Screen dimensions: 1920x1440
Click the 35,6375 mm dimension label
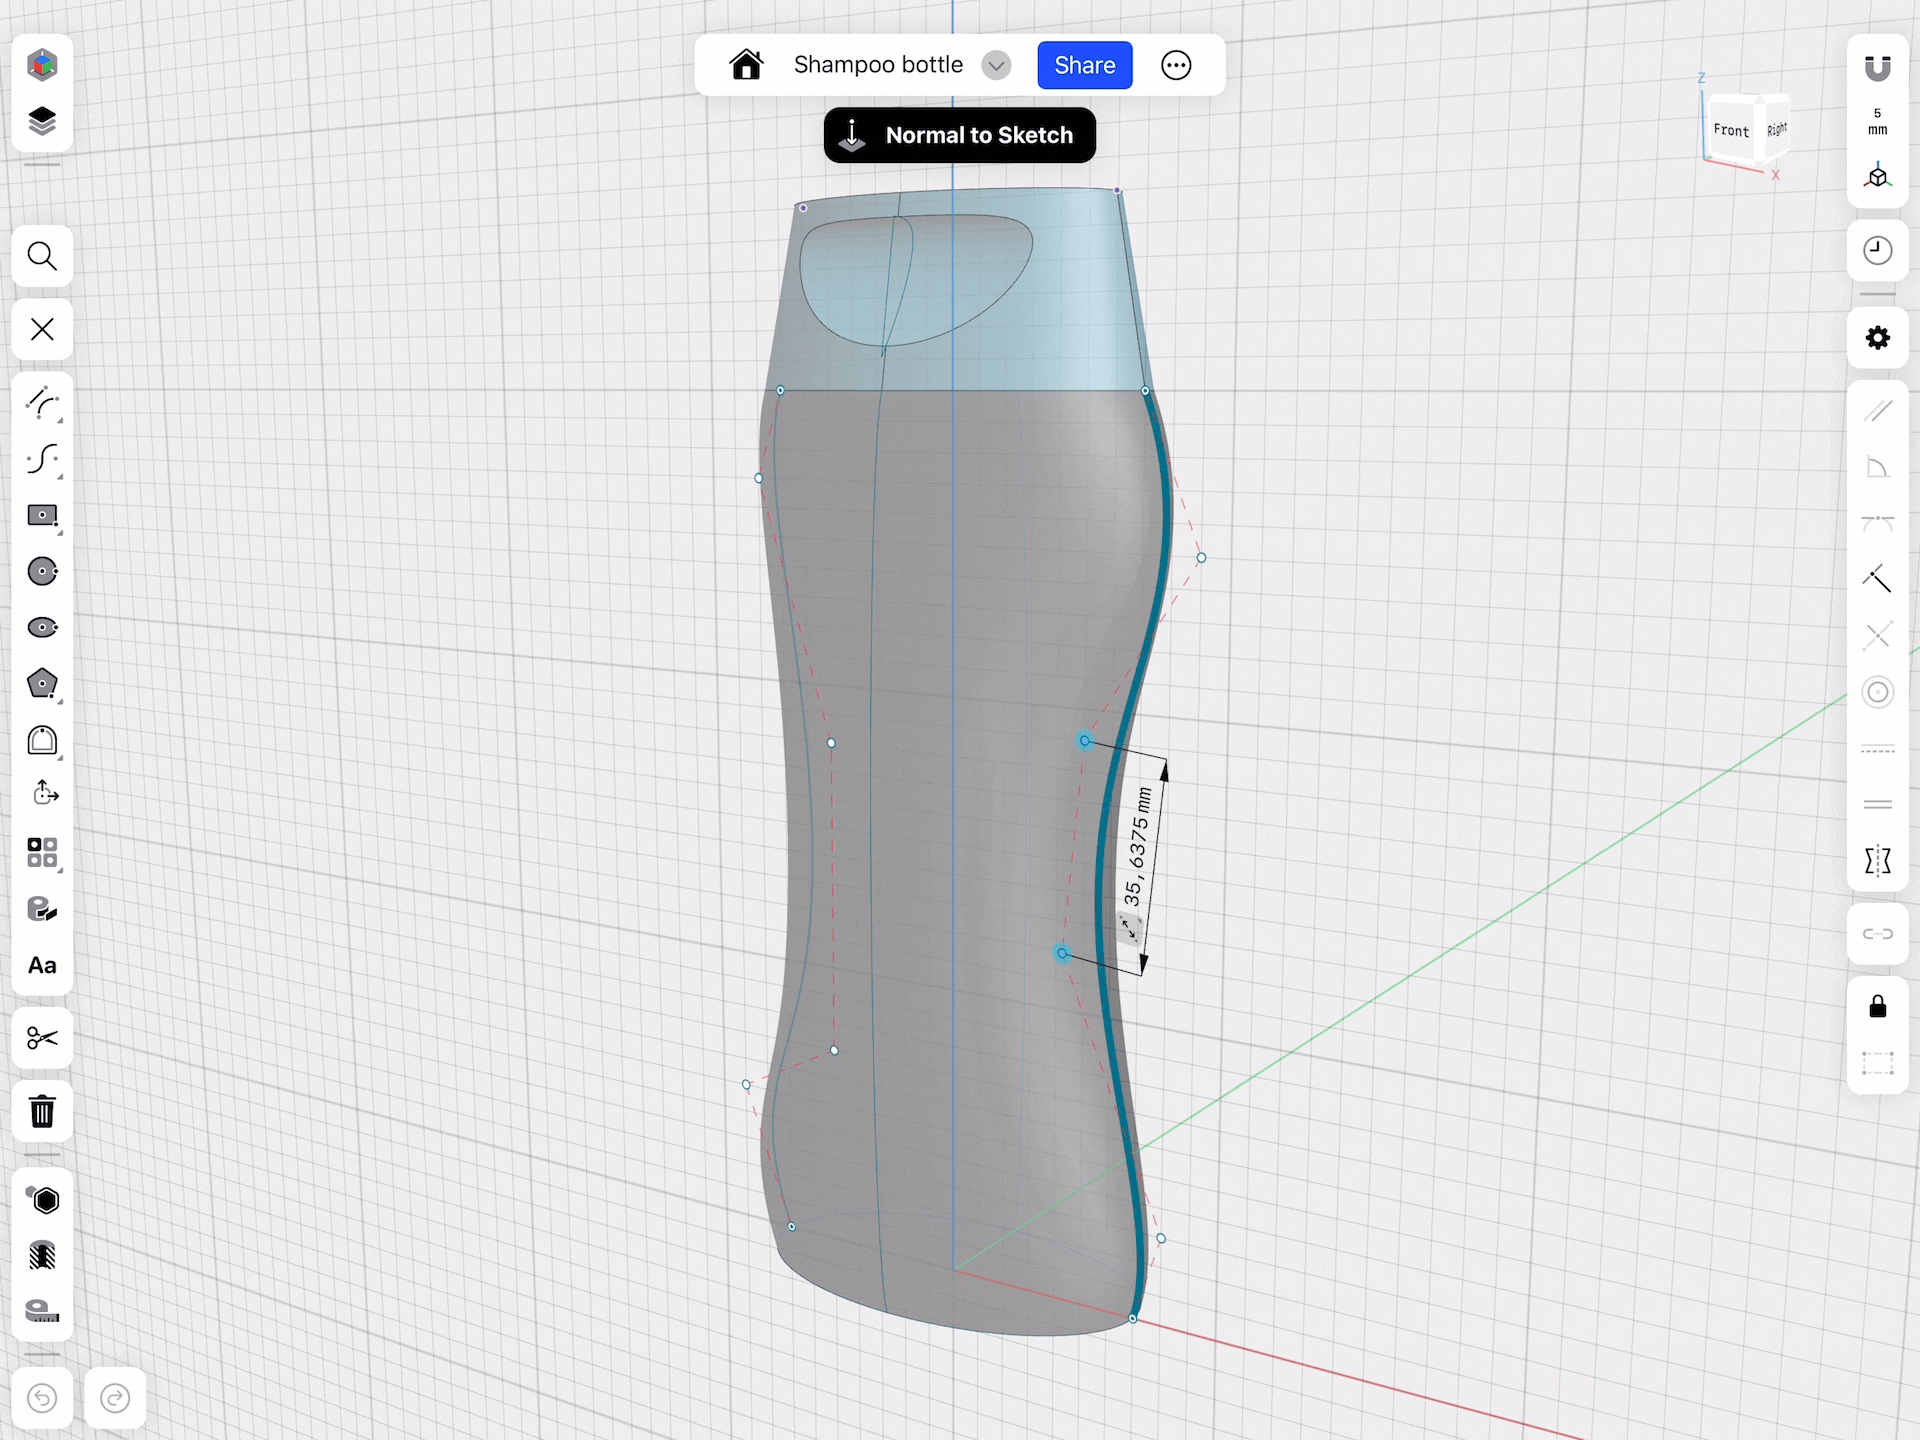point(1139,847)
